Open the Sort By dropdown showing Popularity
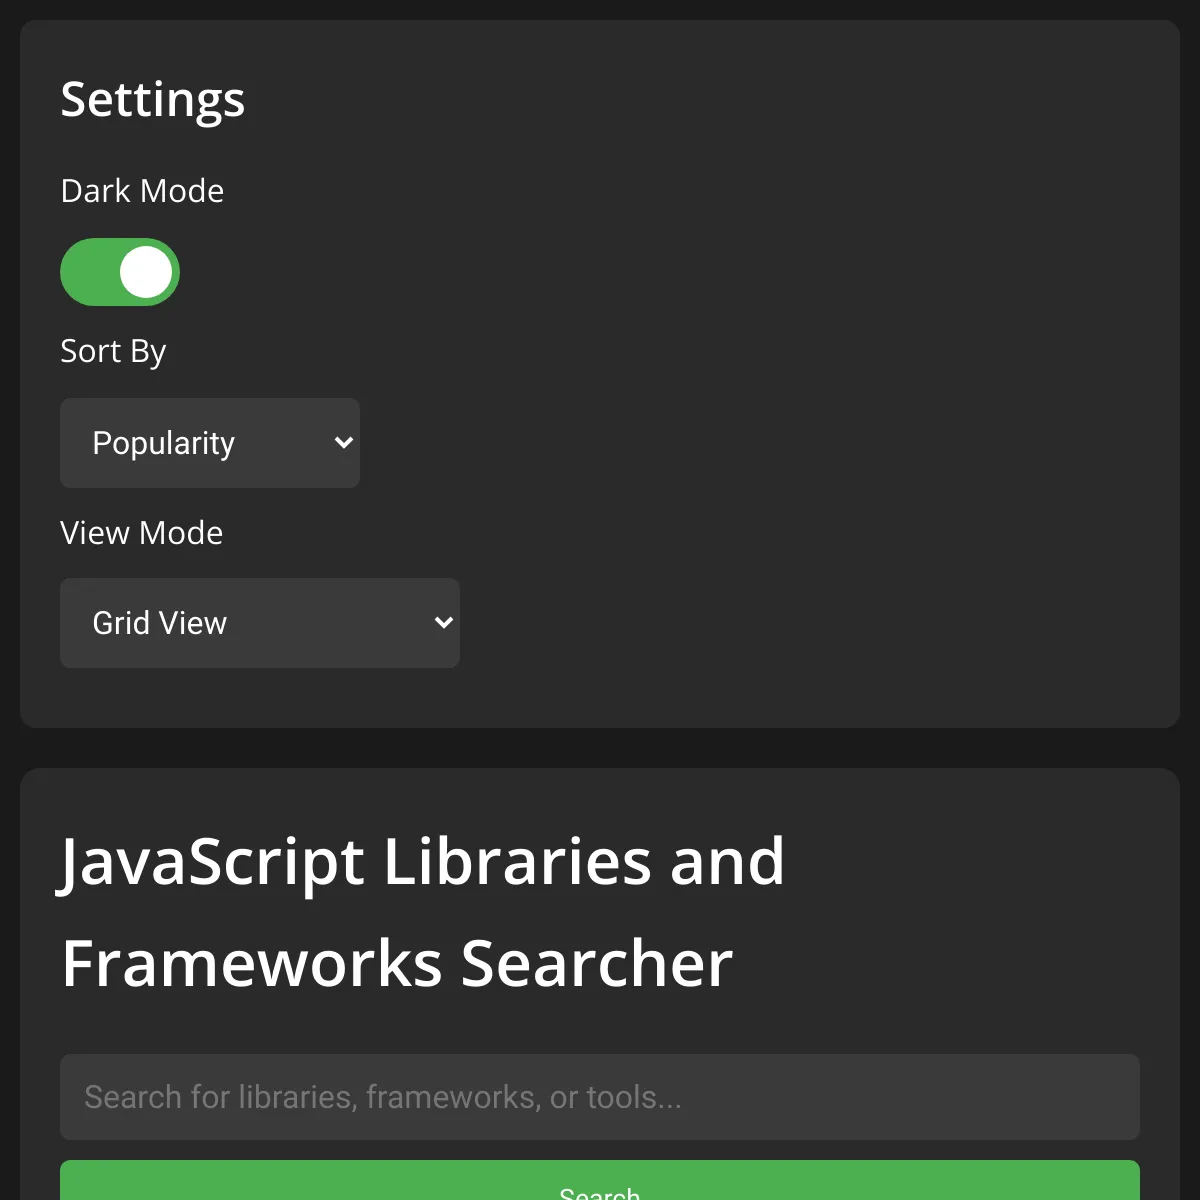Screen dimensions: 1200x1200 [210, 443]
